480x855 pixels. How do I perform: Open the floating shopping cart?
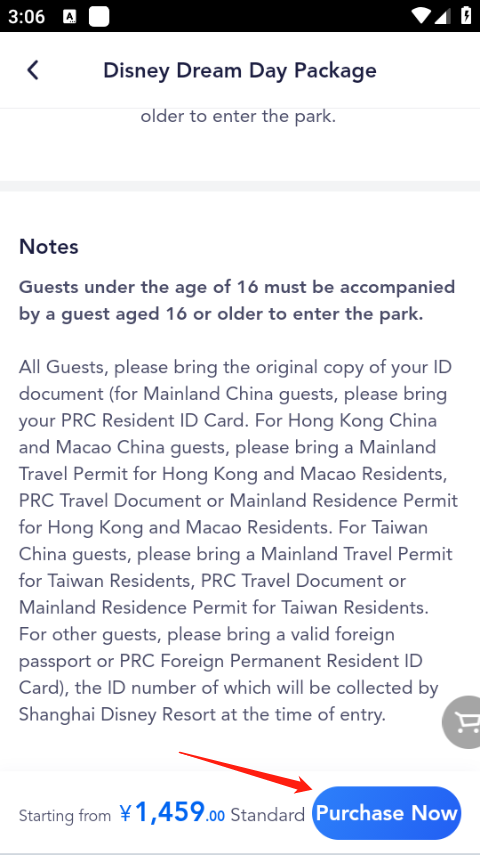point(461,722)
